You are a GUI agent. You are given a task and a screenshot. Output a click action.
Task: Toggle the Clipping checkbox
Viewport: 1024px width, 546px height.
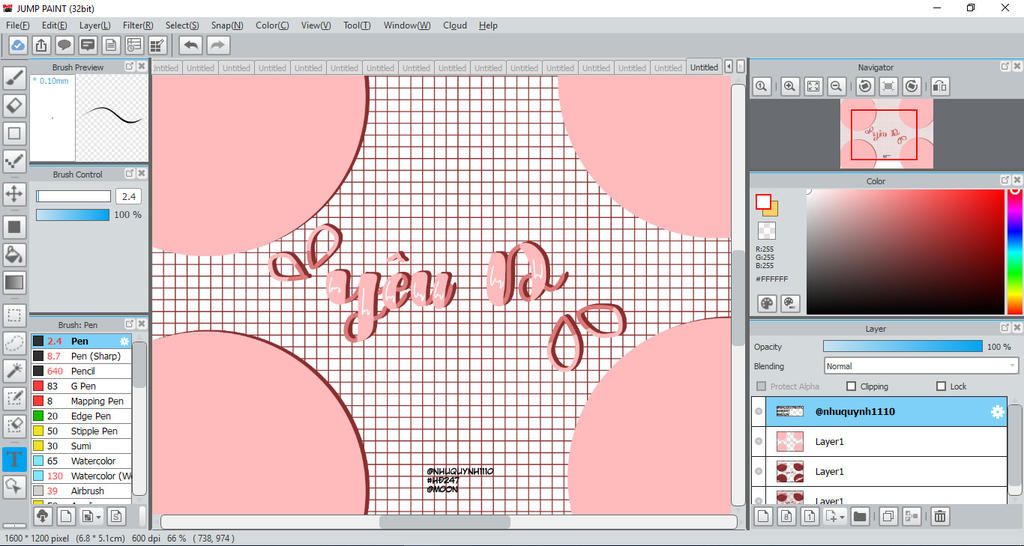pyautogui.click(x=851, y=386)
